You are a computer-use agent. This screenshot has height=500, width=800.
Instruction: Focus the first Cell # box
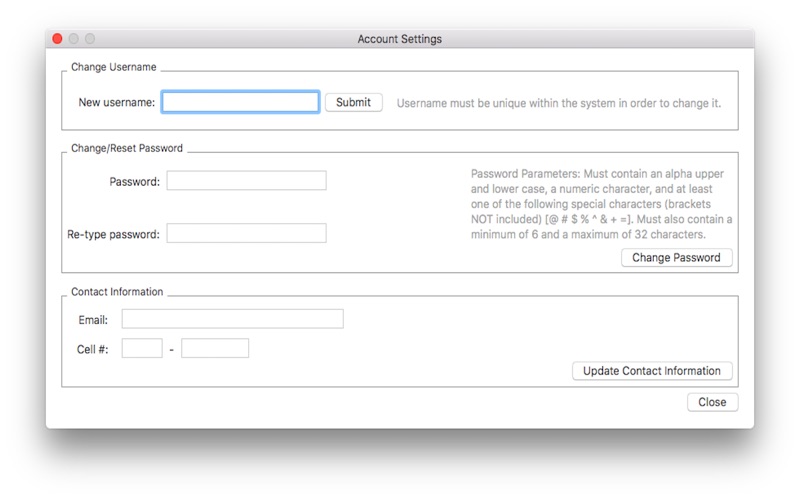[x=142, y=348]
